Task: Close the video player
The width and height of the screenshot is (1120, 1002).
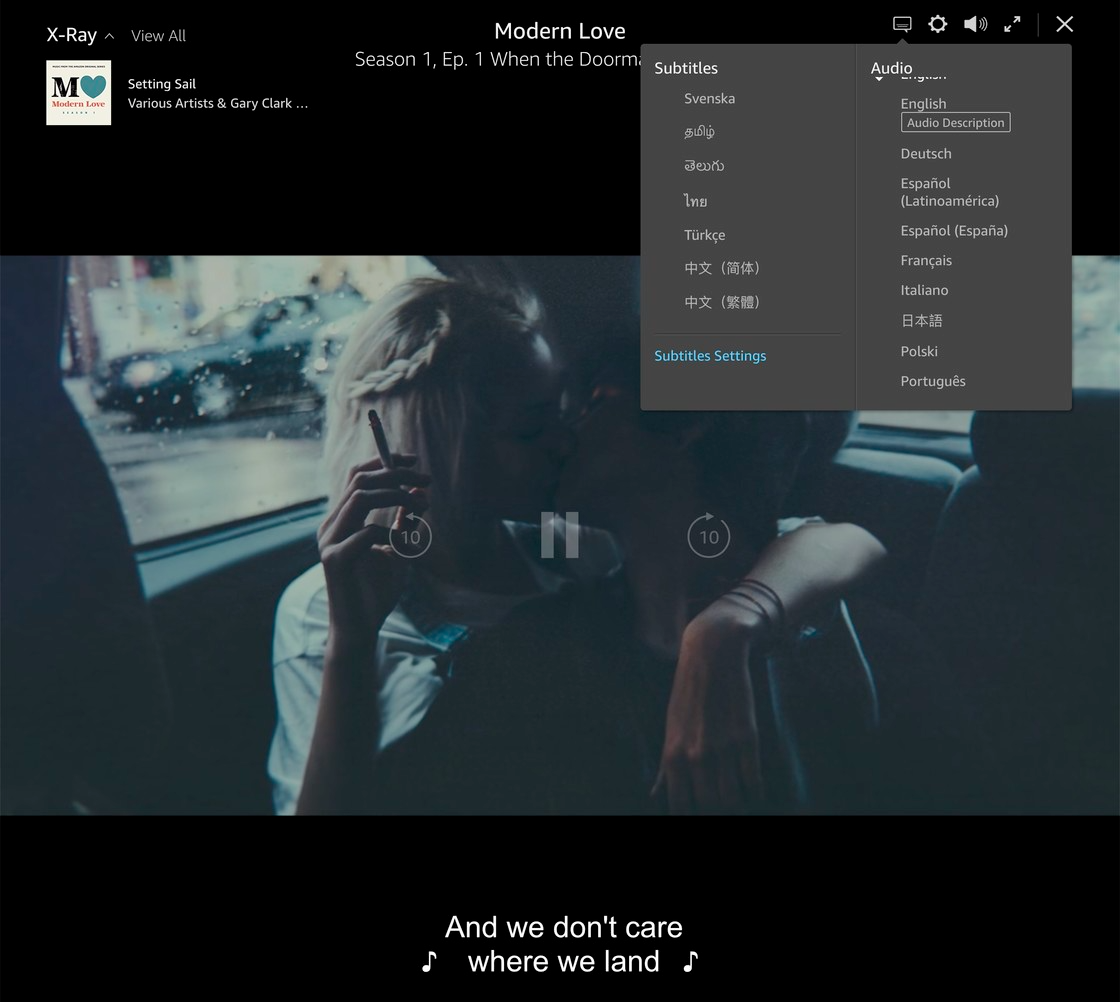Action: [1064, 24]
